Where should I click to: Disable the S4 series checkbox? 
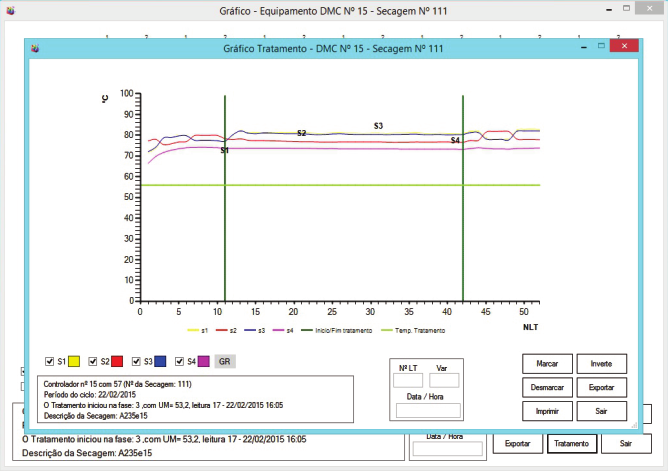click(178, 361)
